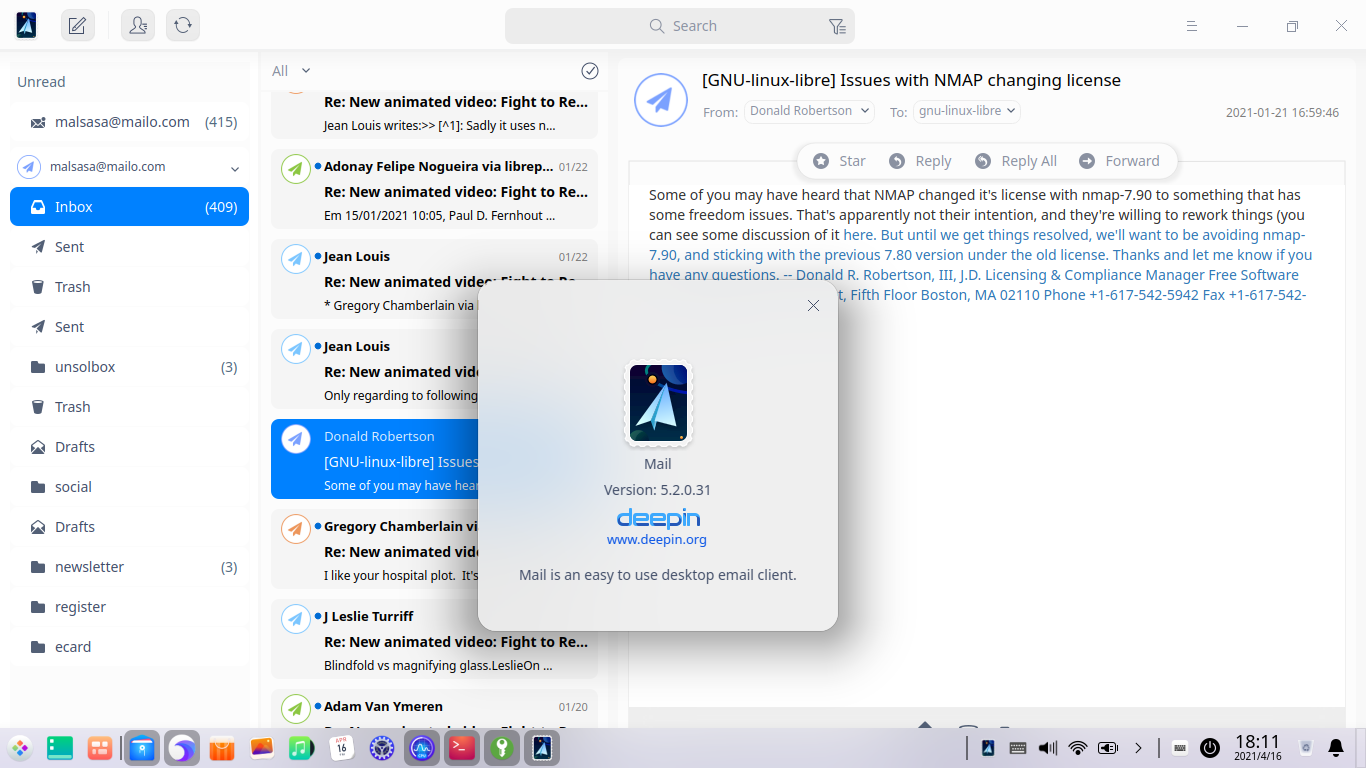Expand the To gnu-linux-libre dropdown
Screen dimensions: 1366x768
[x=967, y=111]
